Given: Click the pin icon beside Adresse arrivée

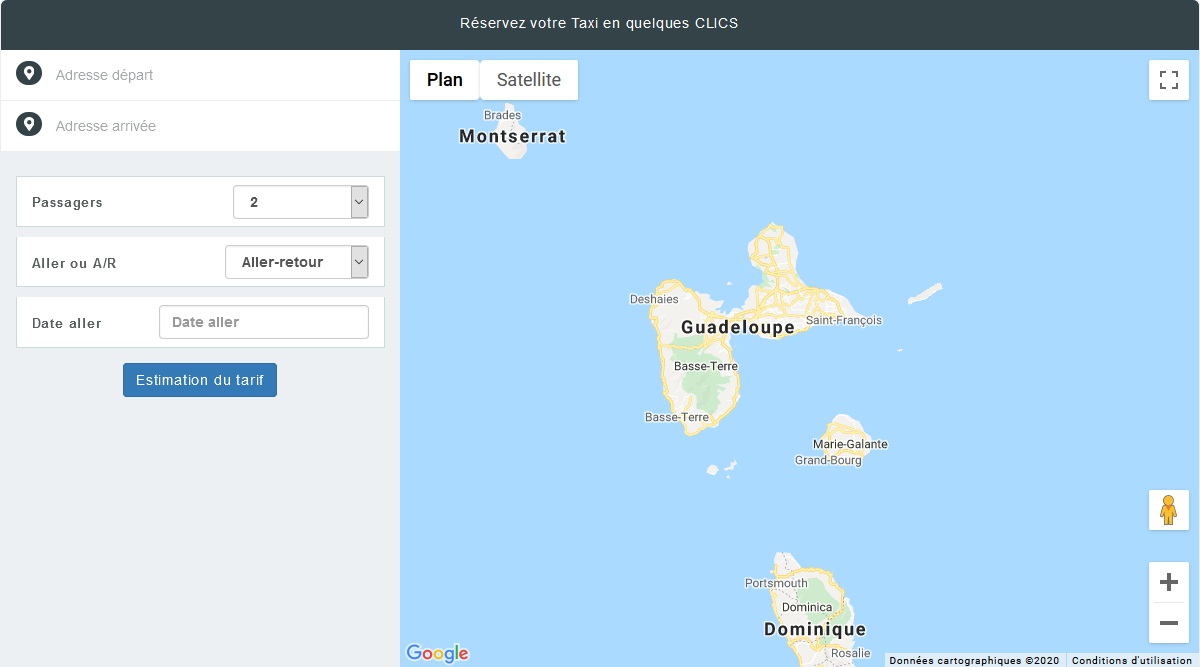Looking at the screenshot, I should click(29, 123).
